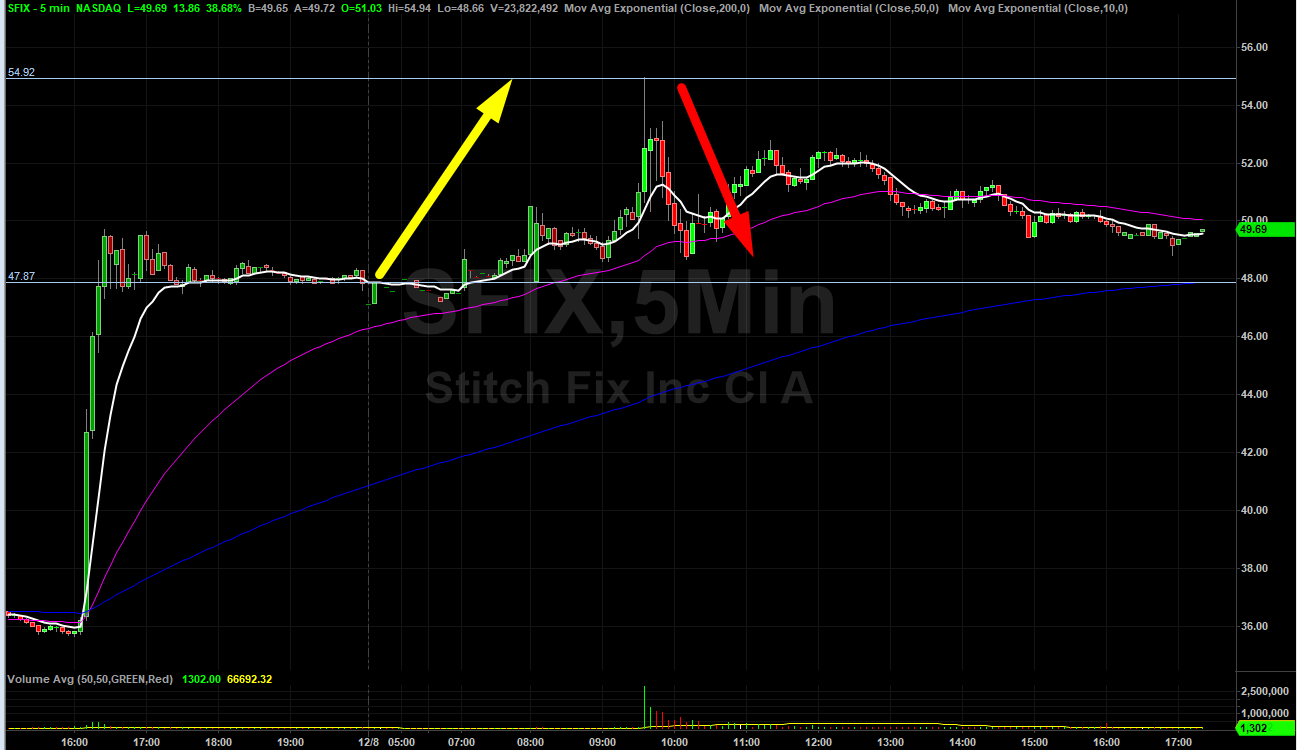Select the red downward arrow drawing
The height and width of the screenshot is (750, 1297).
(x=714, y=168)
